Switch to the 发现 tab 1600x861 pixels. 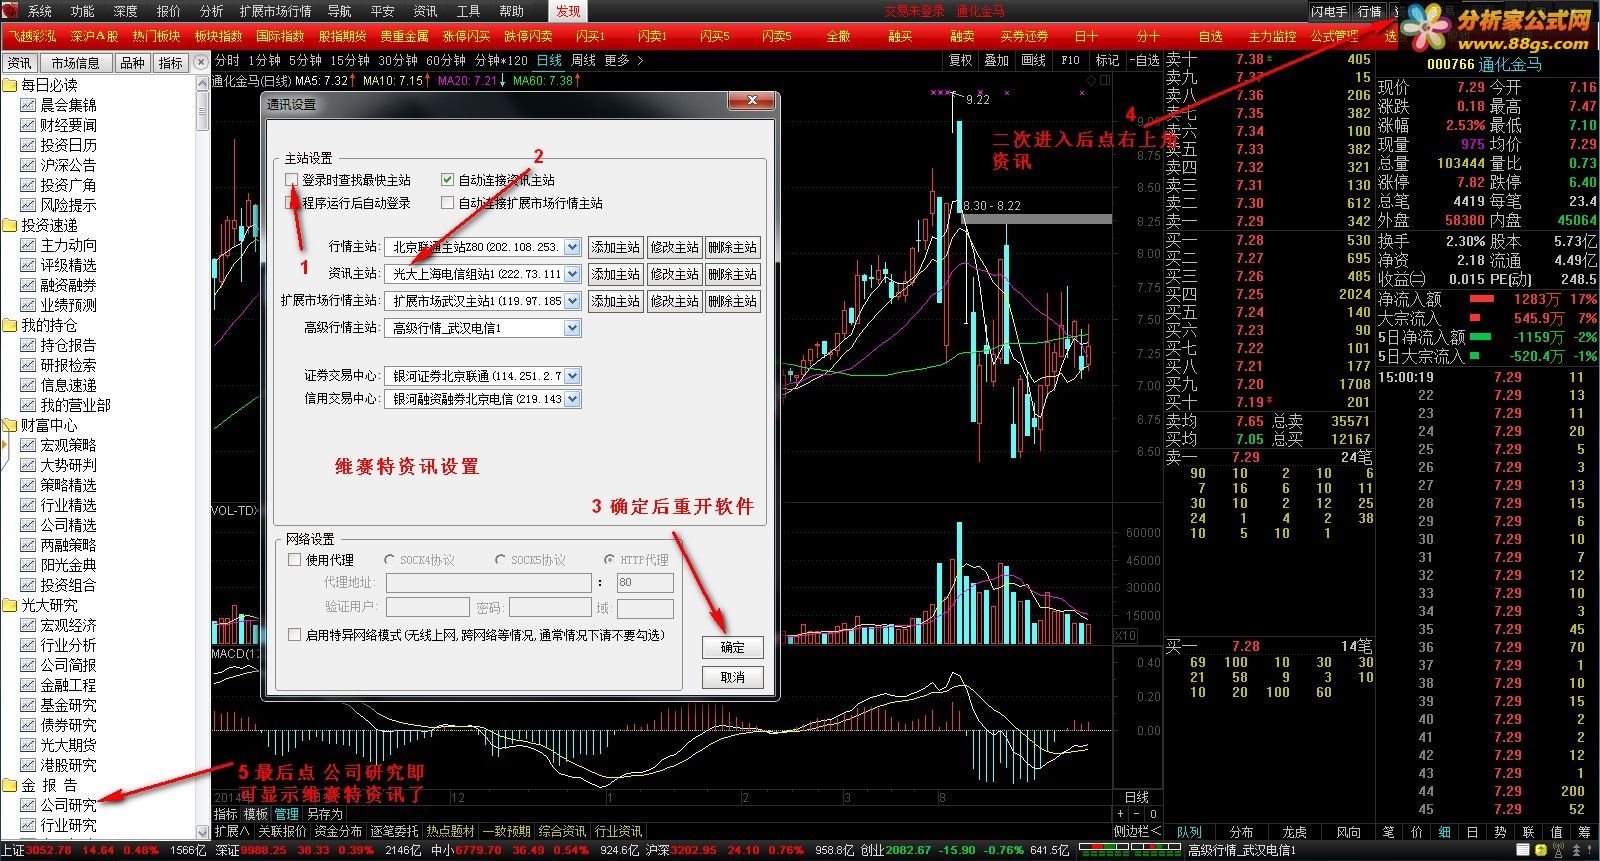(x=568, y=11)
